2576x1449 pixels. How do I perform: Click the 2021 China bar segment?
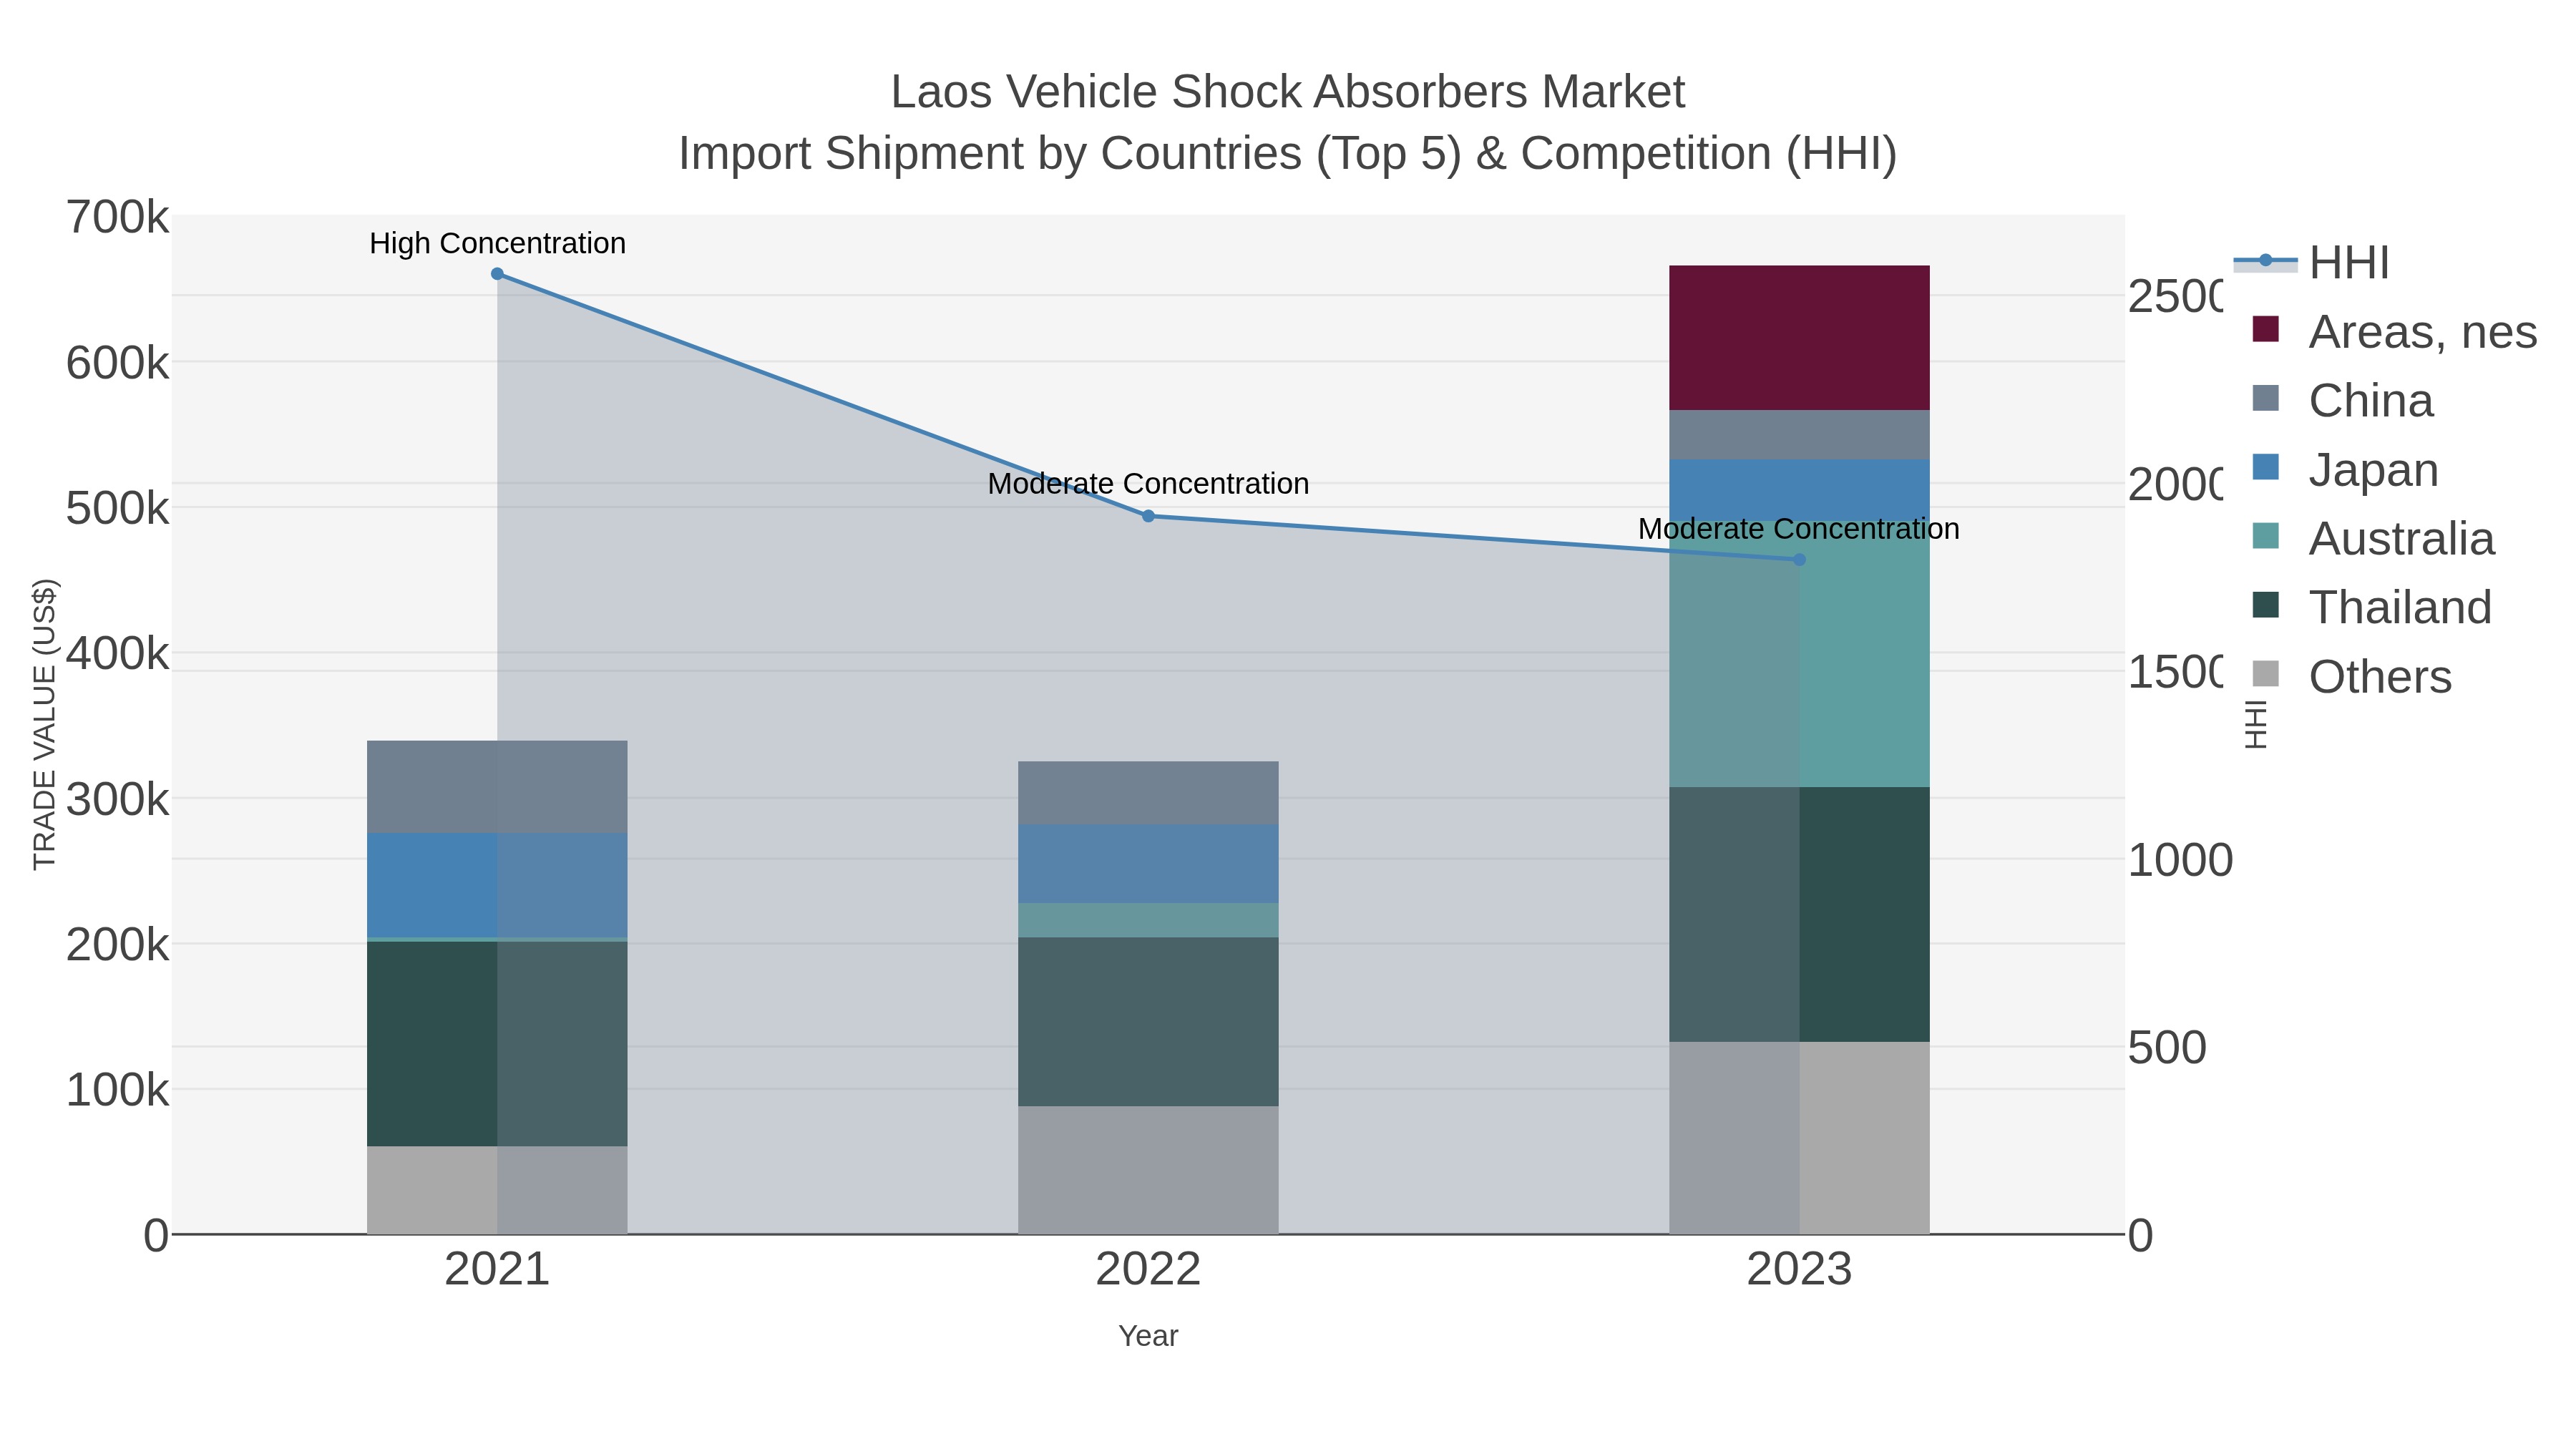[x=497, y=787]
